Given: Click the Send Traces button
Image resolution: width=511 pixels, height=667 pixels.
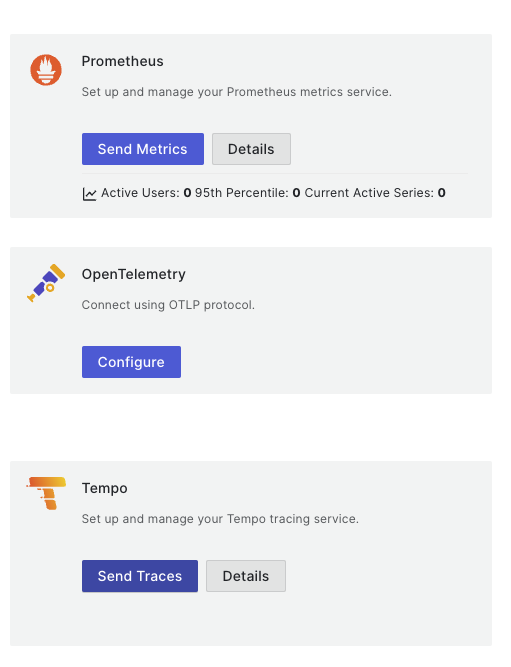Looking at the screenshot, I should pyautogui.click(x=140, y=576).
